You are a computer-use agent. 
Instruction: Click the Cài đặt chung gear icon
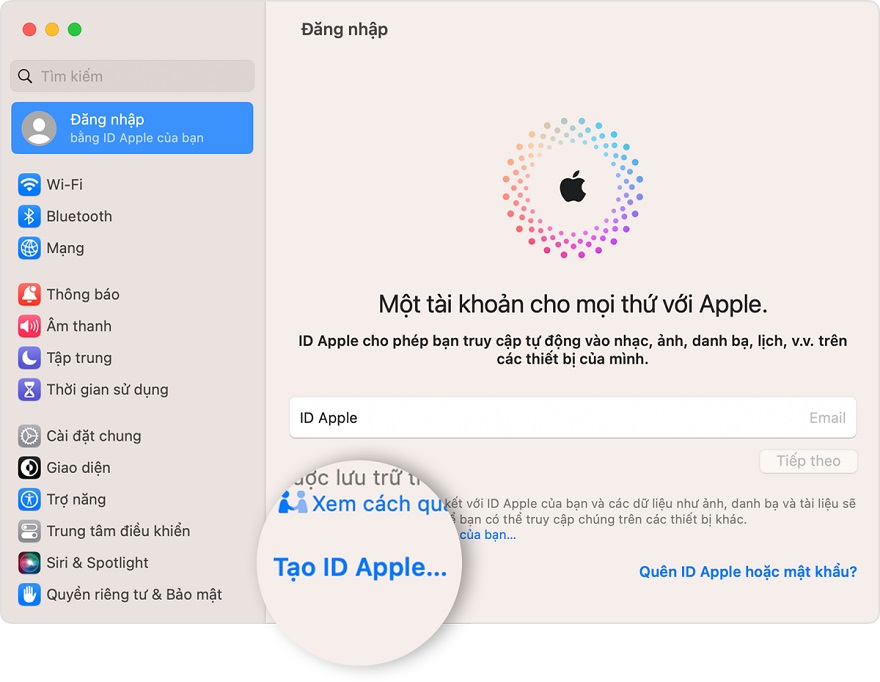[x=29, y=436]
